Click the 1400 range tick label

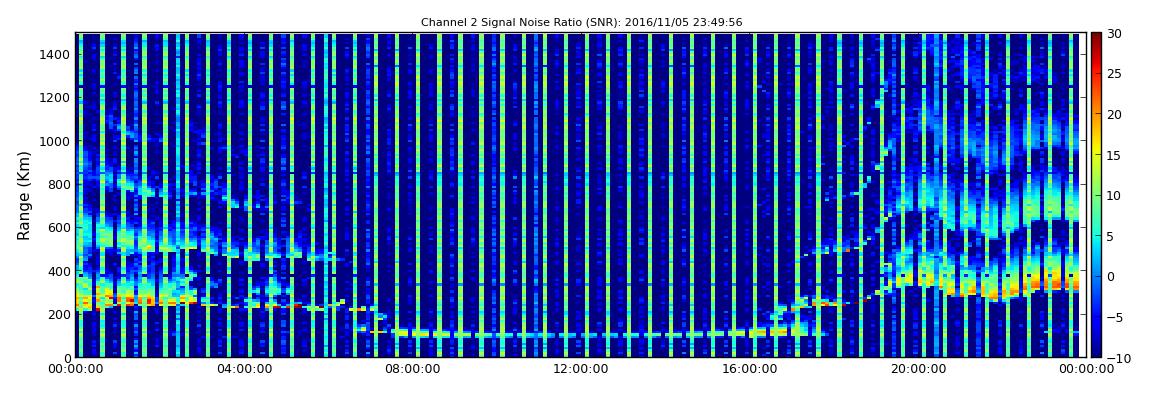point(56,54)
